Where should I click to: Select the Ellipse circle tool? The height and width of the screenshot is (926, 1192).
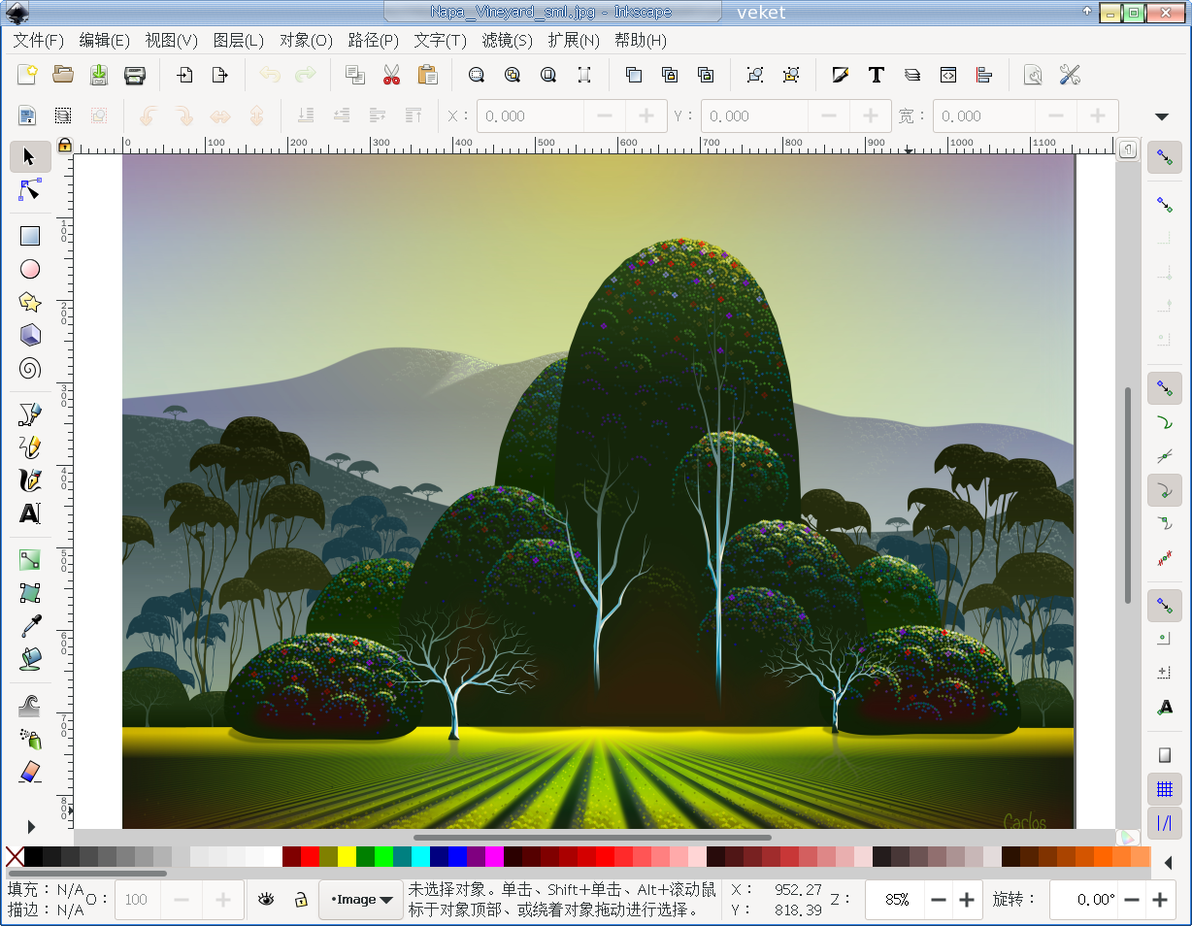point(30,269)
